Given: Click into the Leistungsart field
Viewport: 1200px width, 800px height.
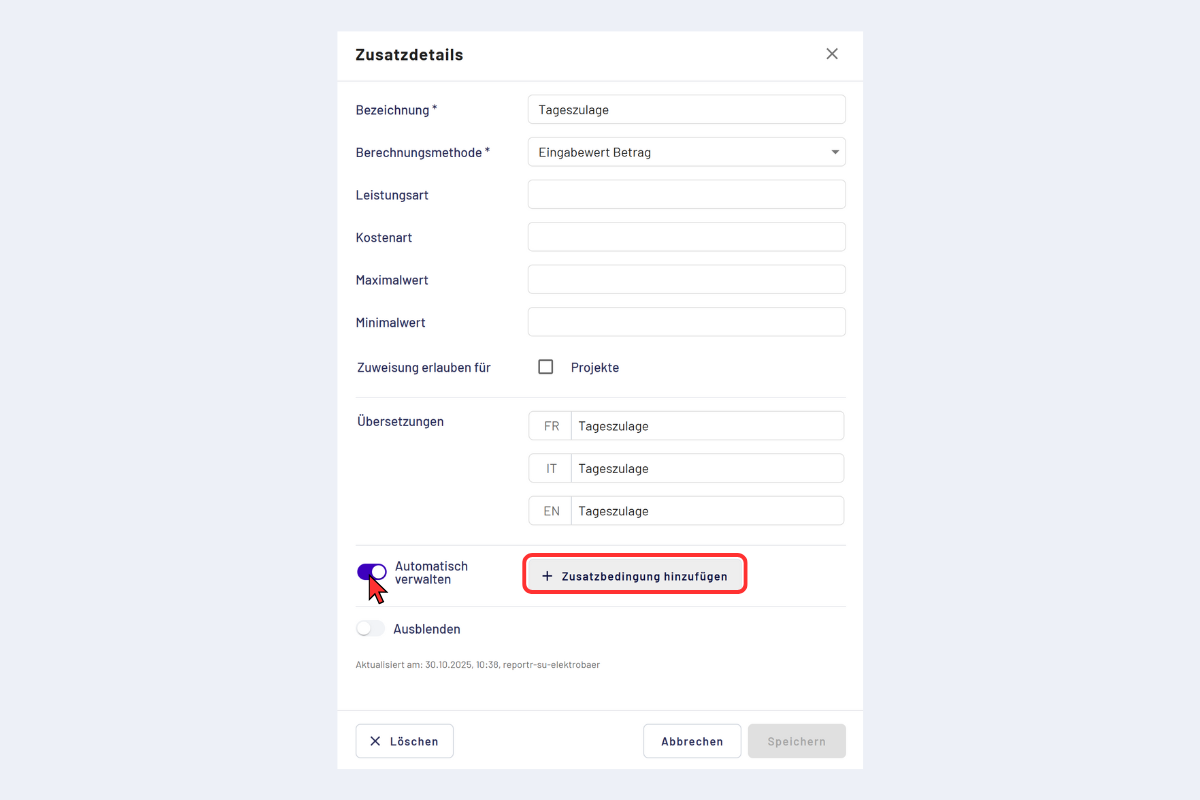Looking at the screenshot, I should (x=686, y=195).
